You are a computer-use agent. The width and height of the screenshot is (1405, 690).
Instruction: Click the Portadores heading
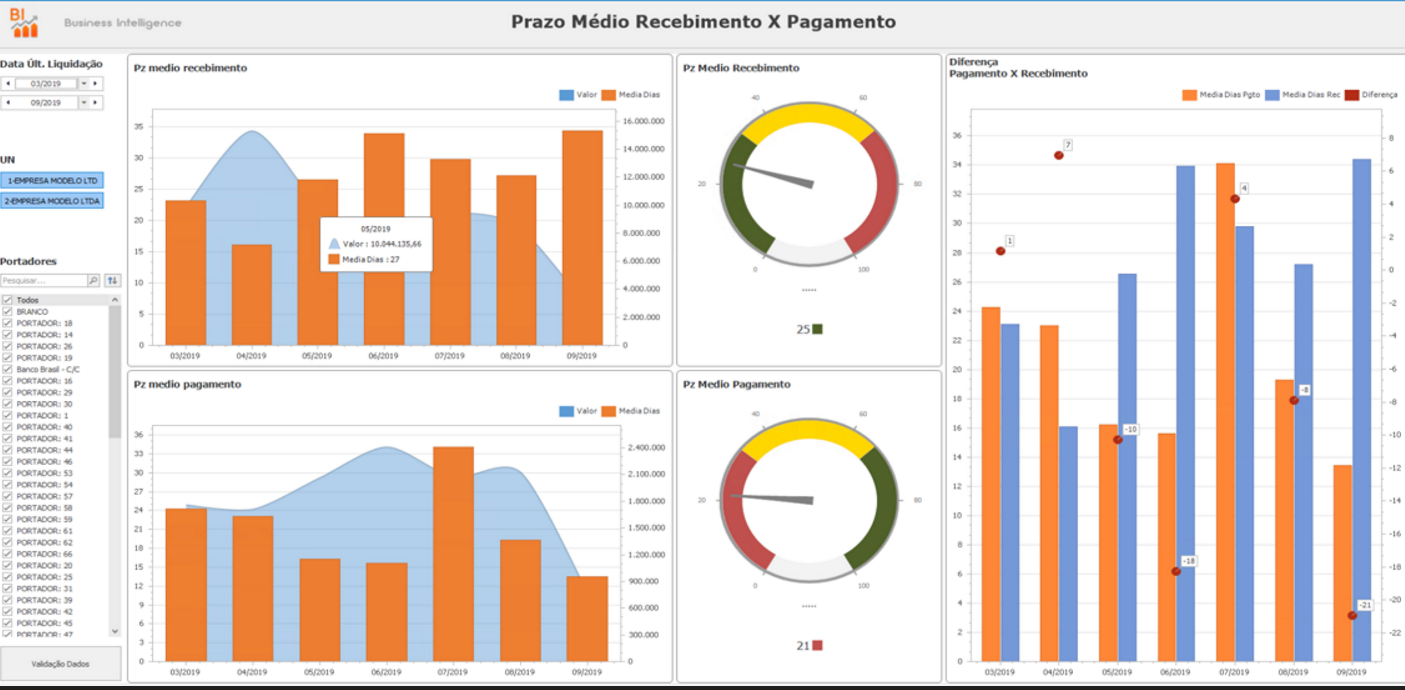tap(28, 262)
